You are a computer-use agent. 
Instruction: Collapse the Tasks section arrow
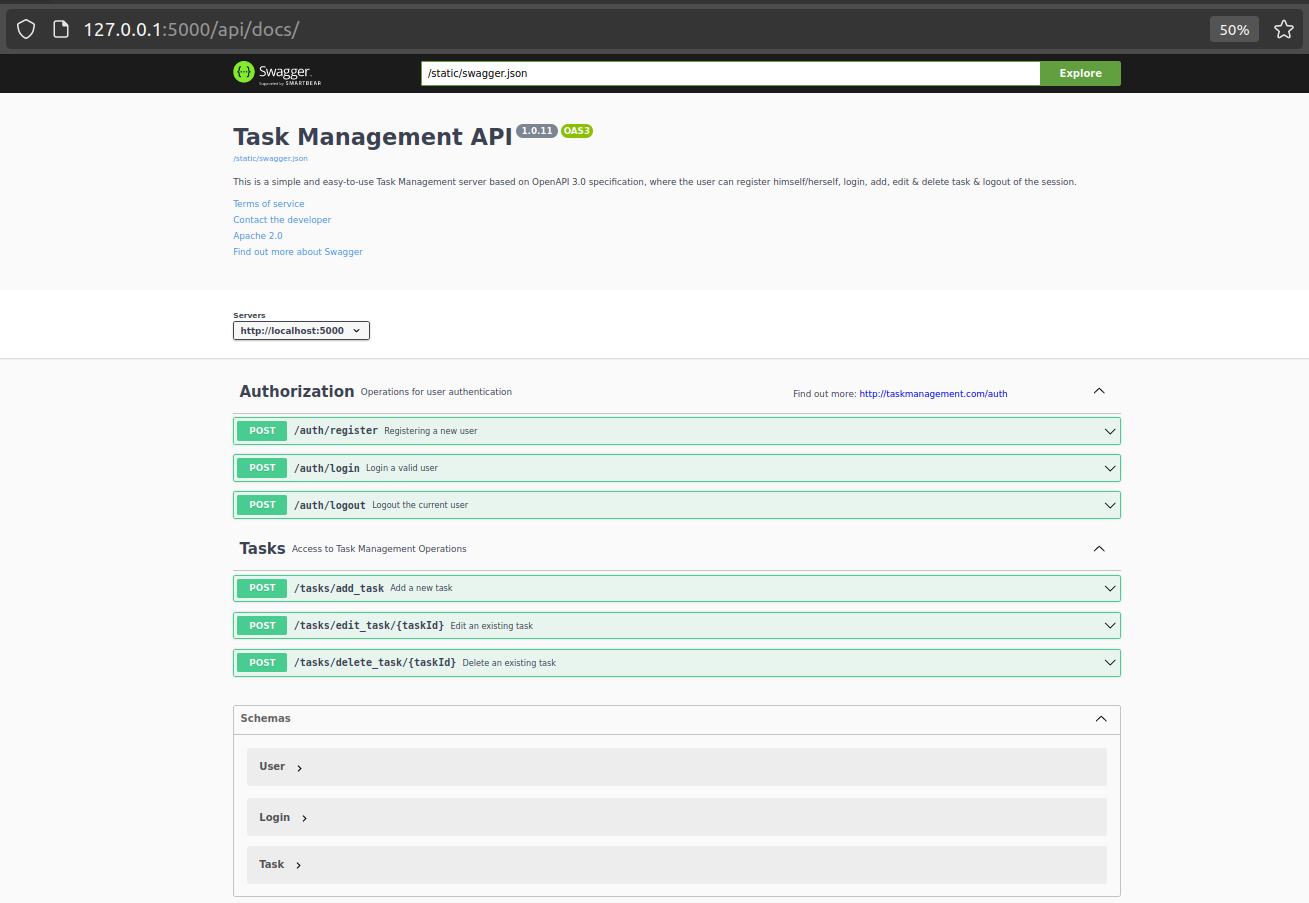point(1099,548)
